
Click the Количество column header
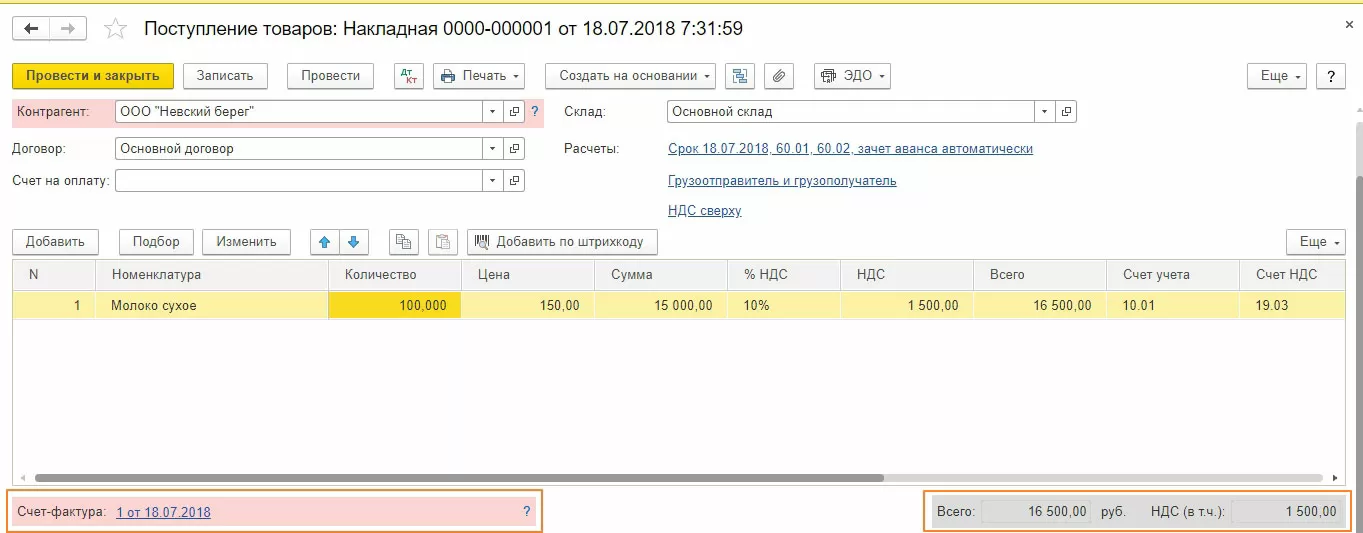click(x=395, y=275)
